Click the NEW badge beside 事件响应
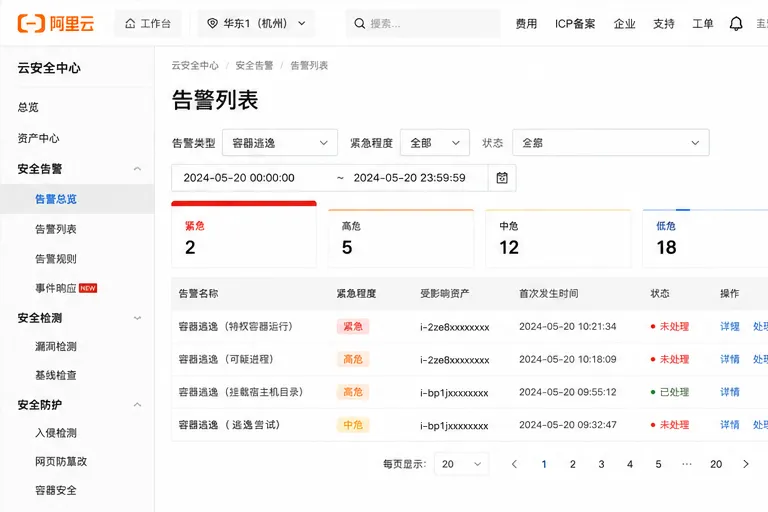The height and width of the screenshot is (512, 768). click(x=88, y=288)
